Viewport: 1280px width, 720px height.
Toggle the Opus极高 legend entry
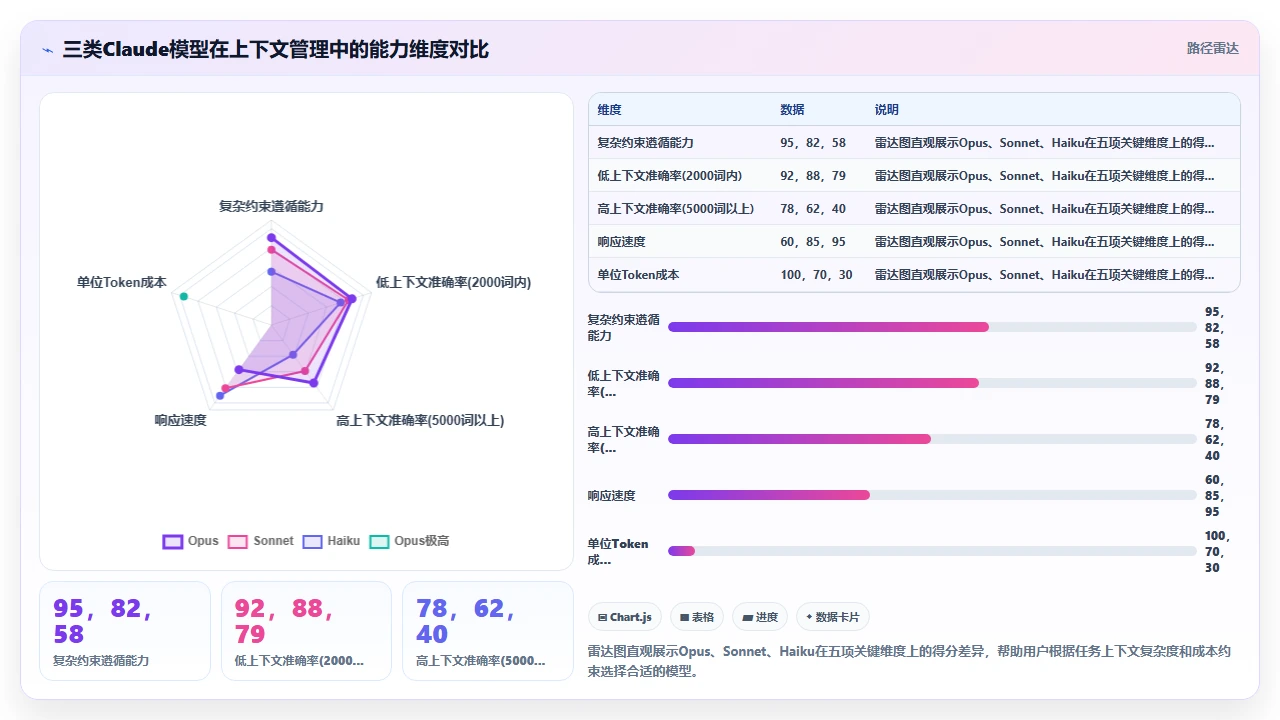tap(409, 541)
